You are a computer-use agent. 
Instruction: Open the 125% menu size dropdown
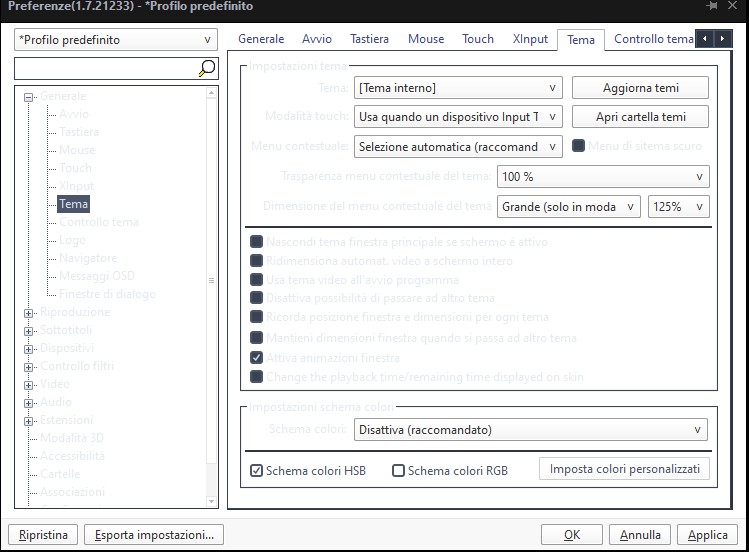(679, 207)
